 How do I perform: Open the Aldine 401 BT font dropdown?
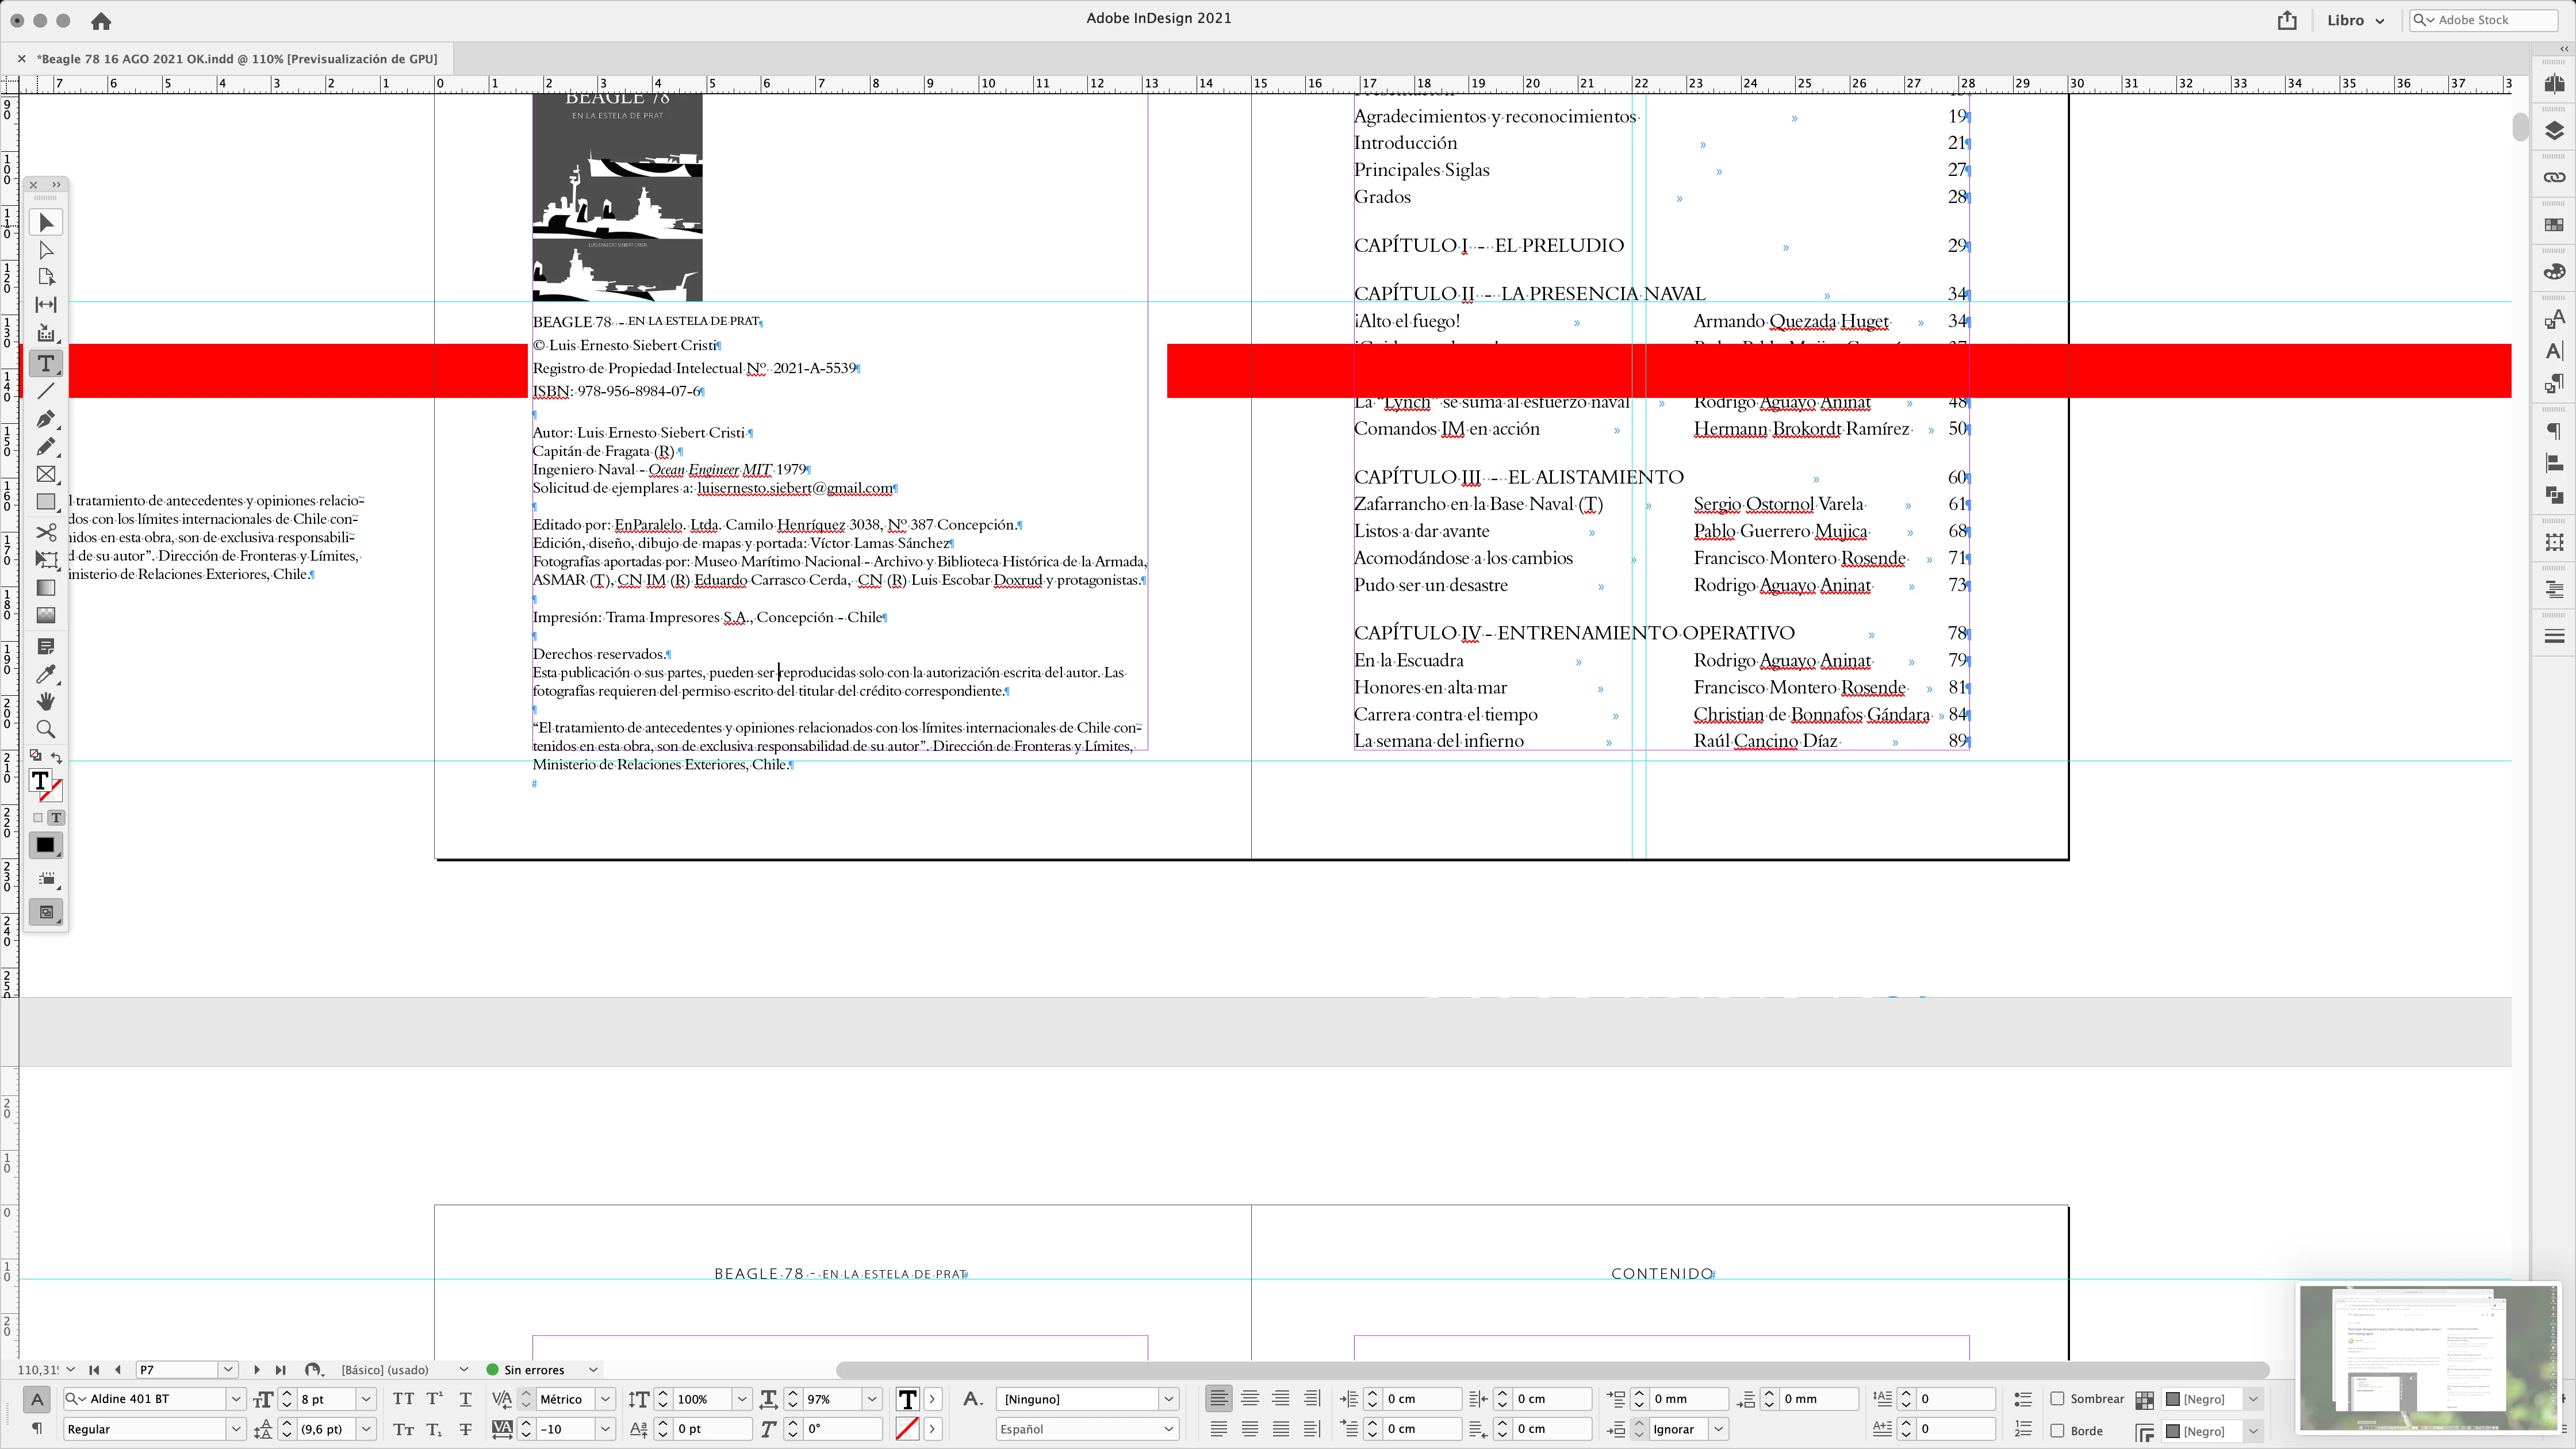coord(236,1399)
